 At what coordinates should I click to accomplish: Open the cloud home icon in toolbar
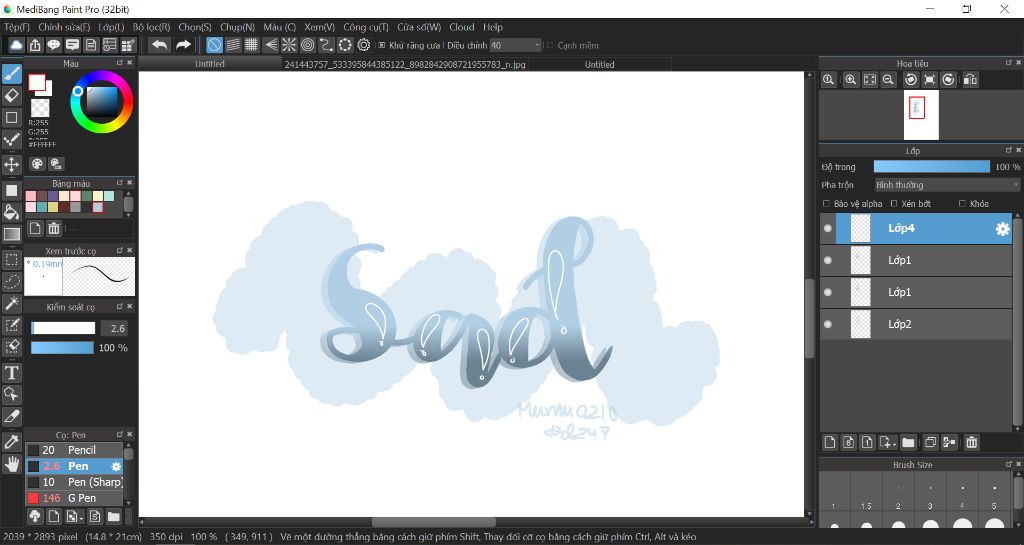click(x=16, y=45)
